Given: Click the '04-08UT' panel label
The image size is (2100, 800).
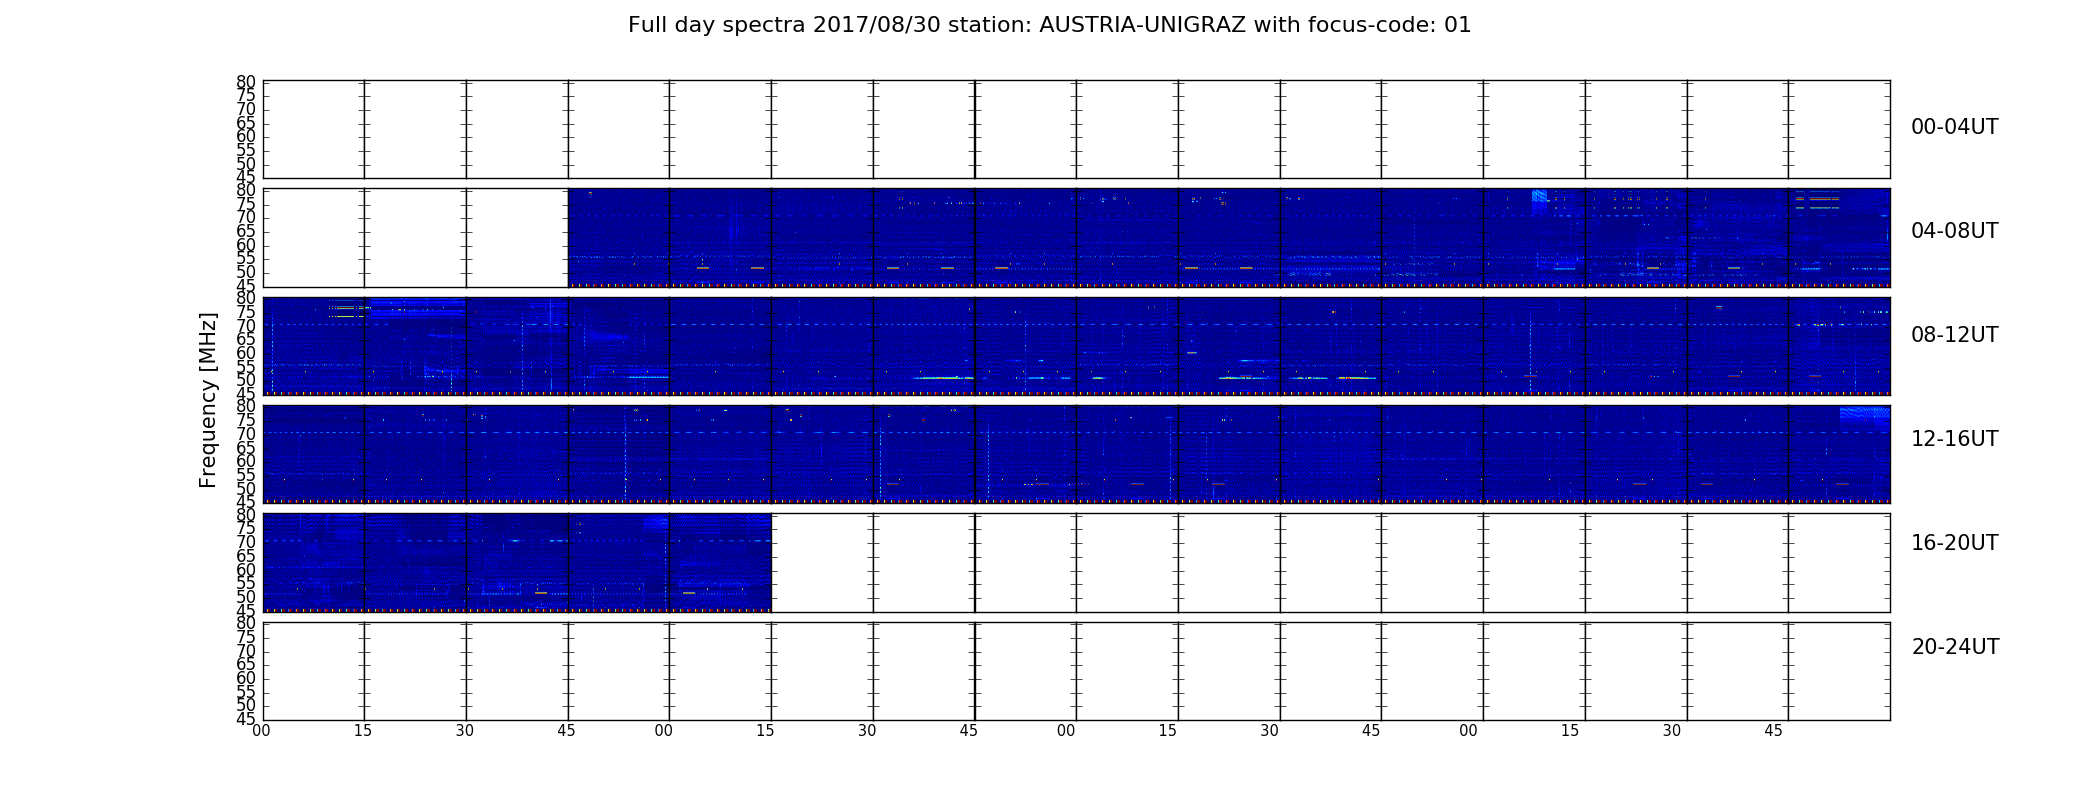Looking at the screenshot, I should point(1954,231).
